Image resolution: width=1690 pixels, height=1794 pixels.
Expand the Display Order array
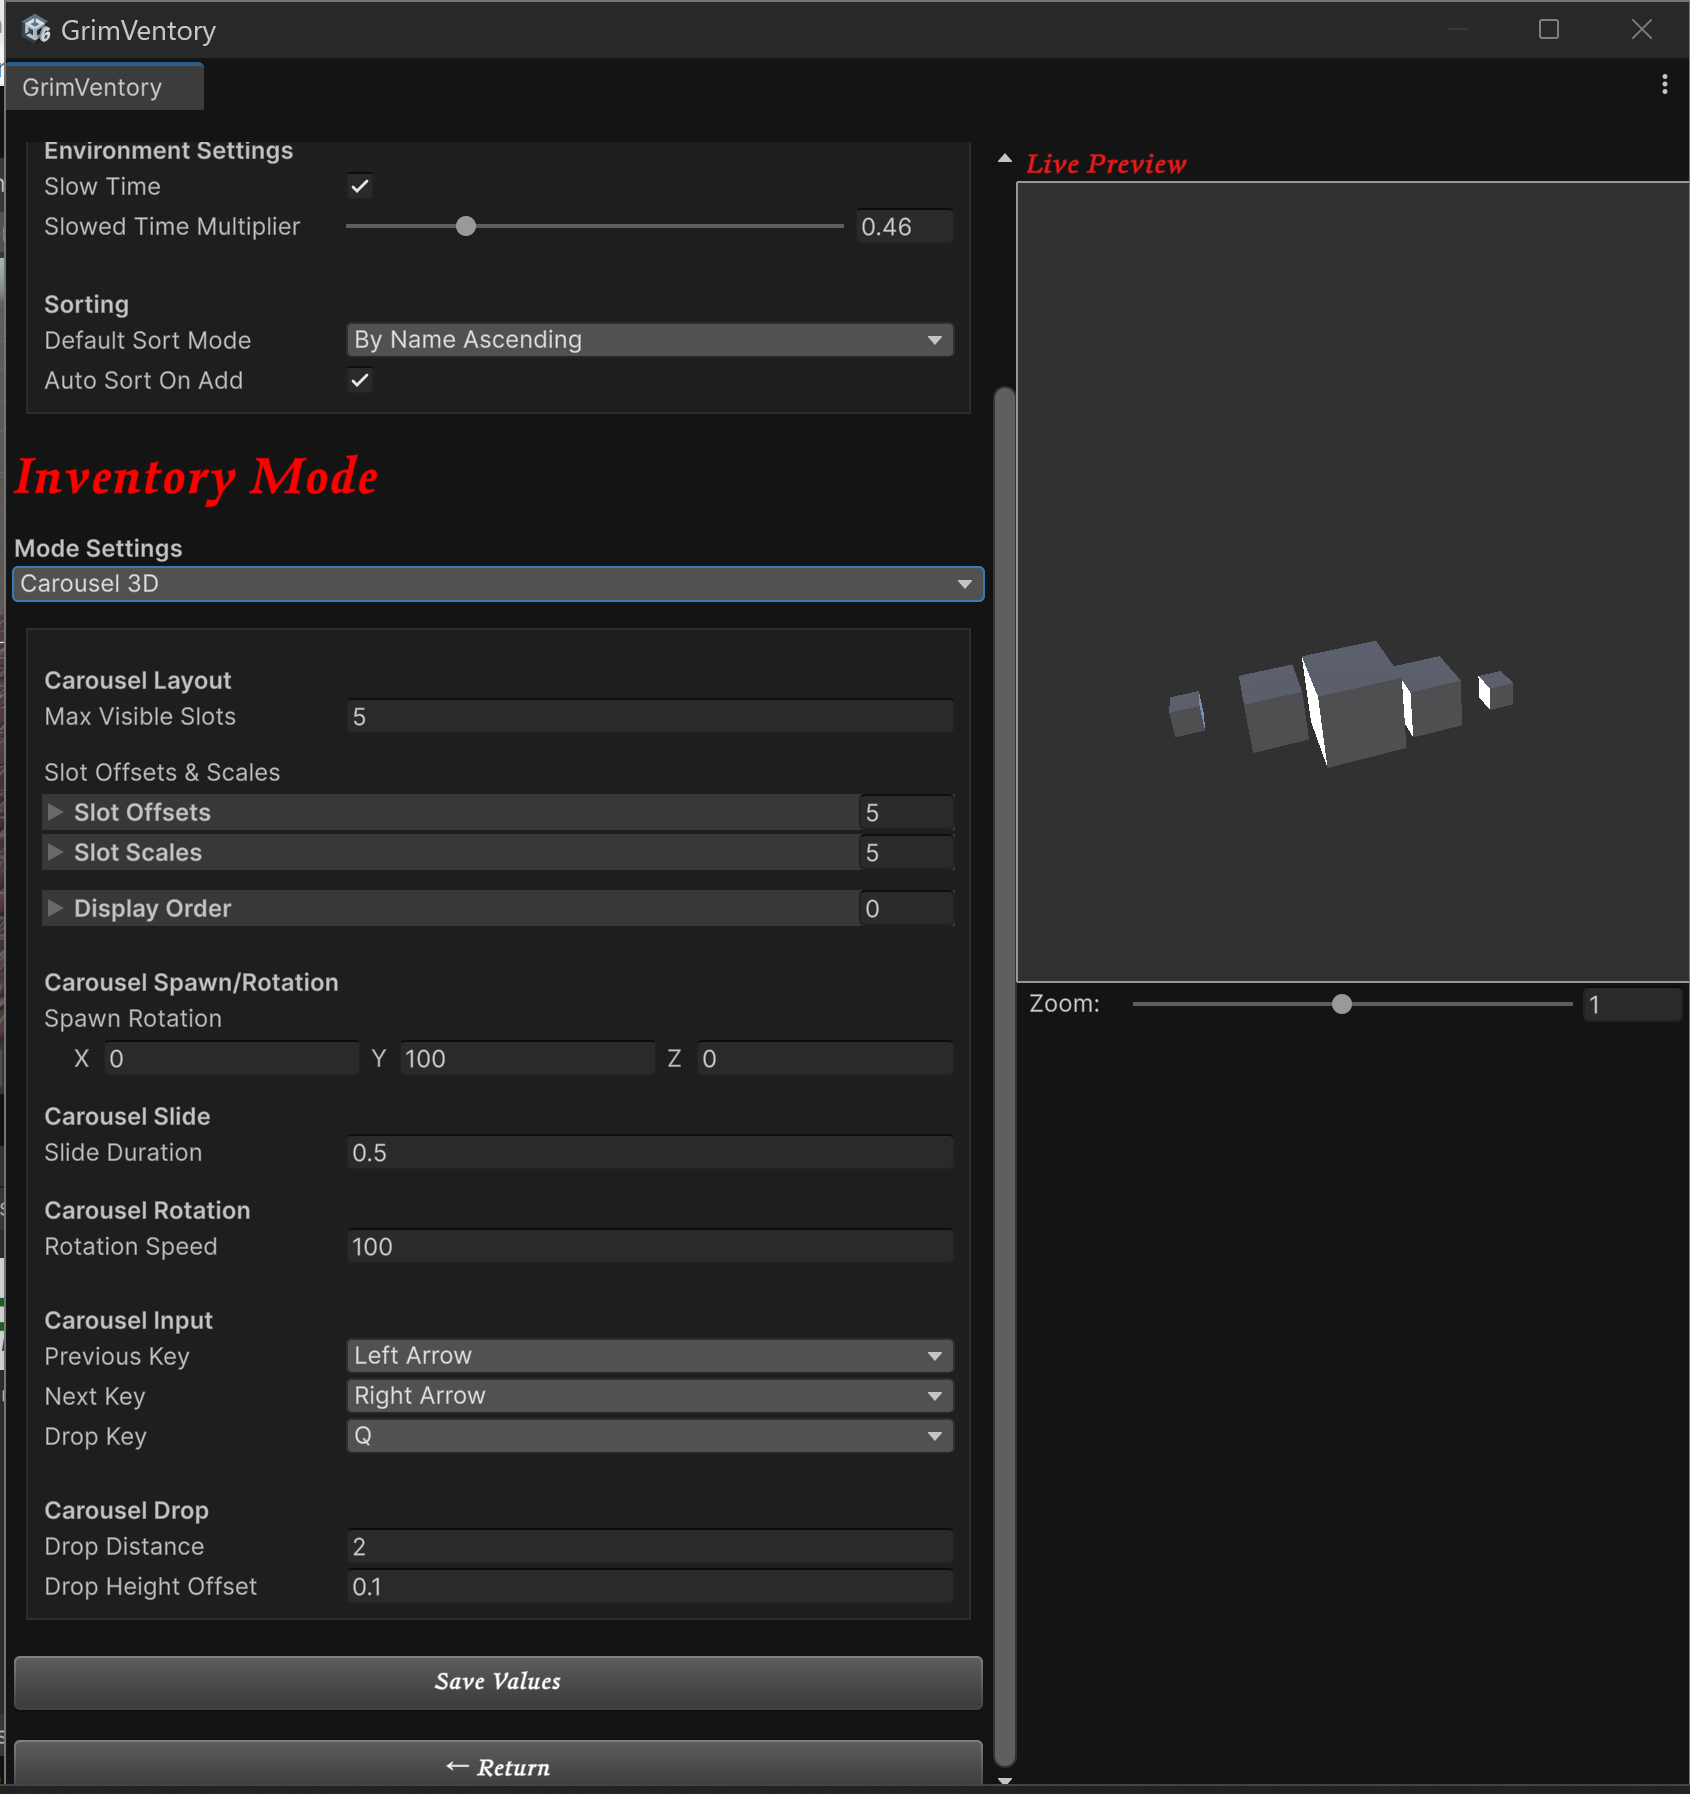tap(55, 908)
